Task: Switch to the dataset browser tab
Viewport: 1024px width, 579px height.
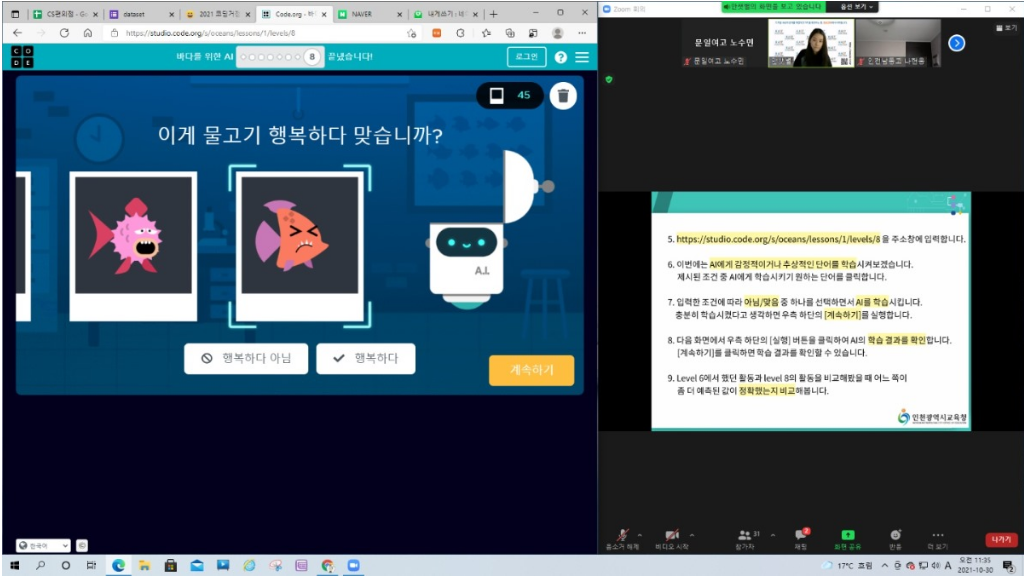Action: point(142,14)
